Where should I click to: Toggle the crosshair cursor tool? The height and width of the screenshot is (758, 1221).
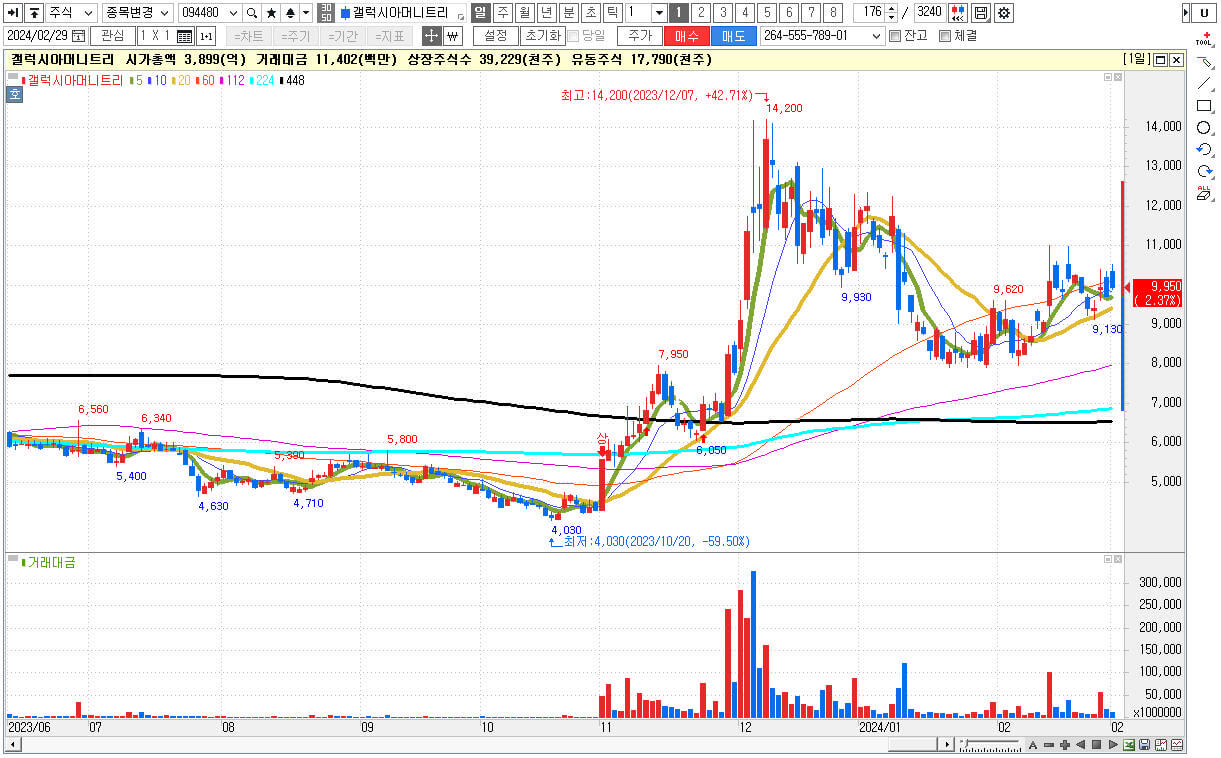tap(431, 36)
